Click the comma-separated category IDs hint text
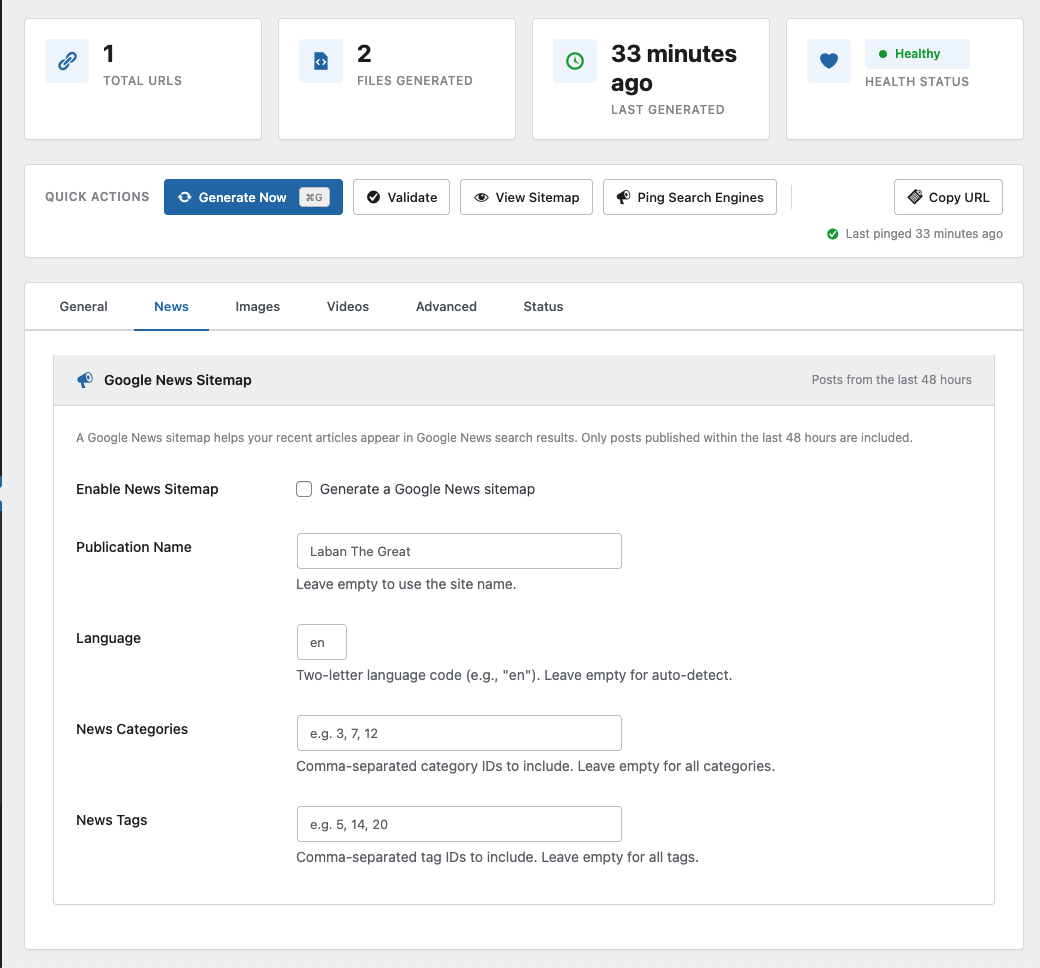Screen dimensions: 1040x968 (535, 766)
